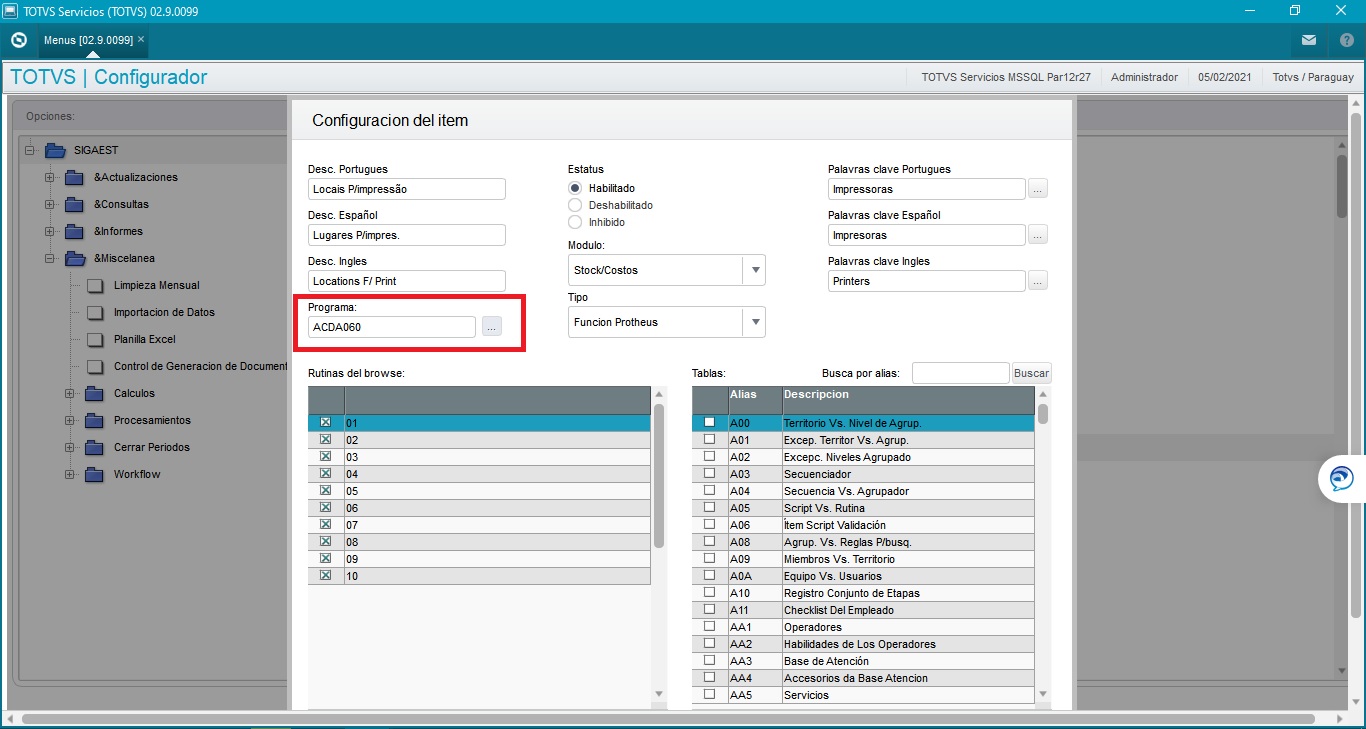1366x729 pixels.
Task: Click the &Consultas folder icon
Action: pyautogui.click(x=74, y=204)
